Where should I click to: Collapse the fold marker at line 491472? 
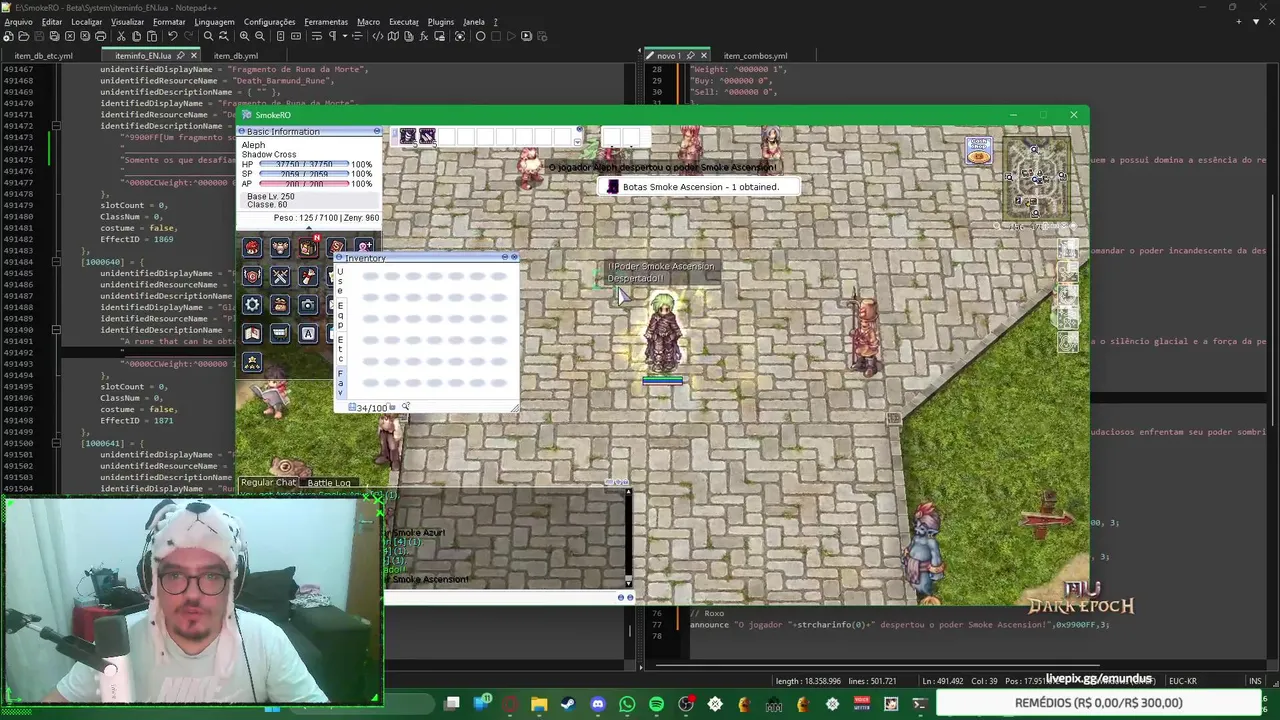pyautogui.click(x=56, y=126)
